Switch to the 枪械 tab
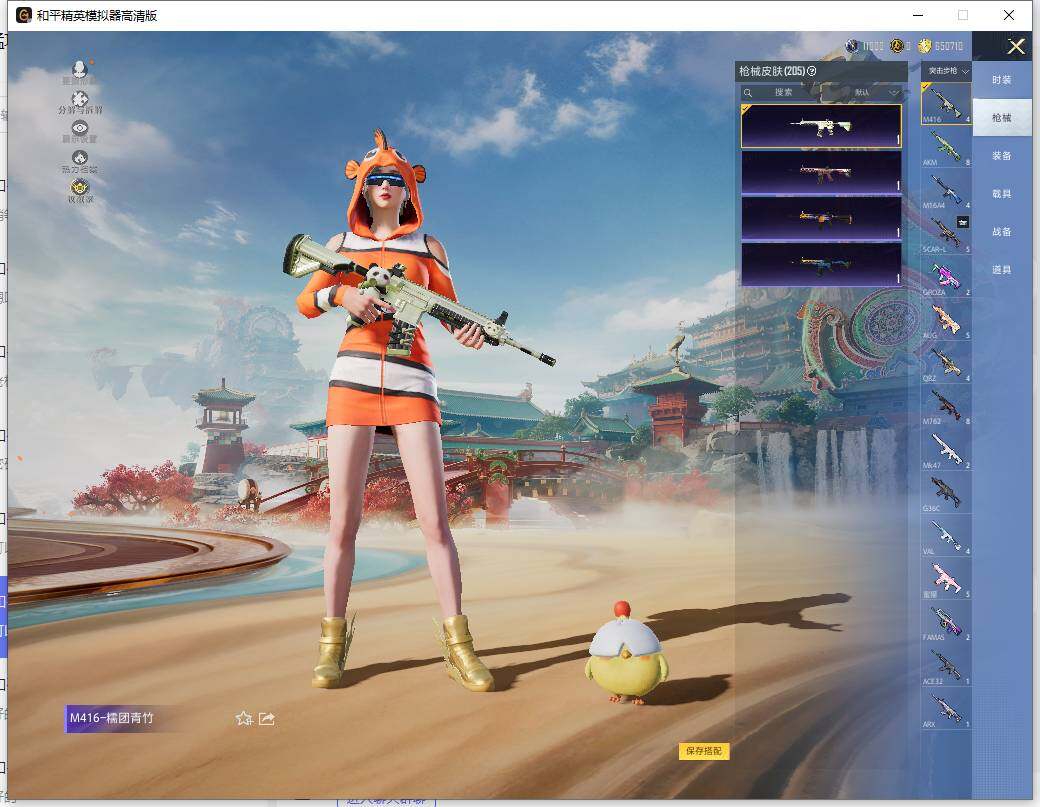Viewport: 1040px width, 807px height. 1002,117
